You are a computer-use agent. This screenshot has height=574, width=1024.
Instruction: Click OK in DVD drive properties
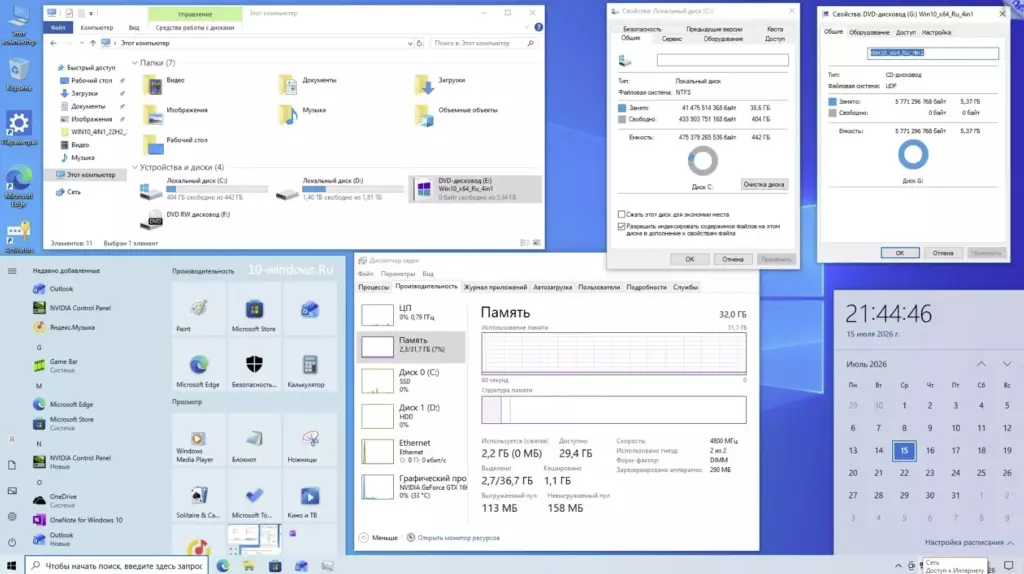[899, 253]
